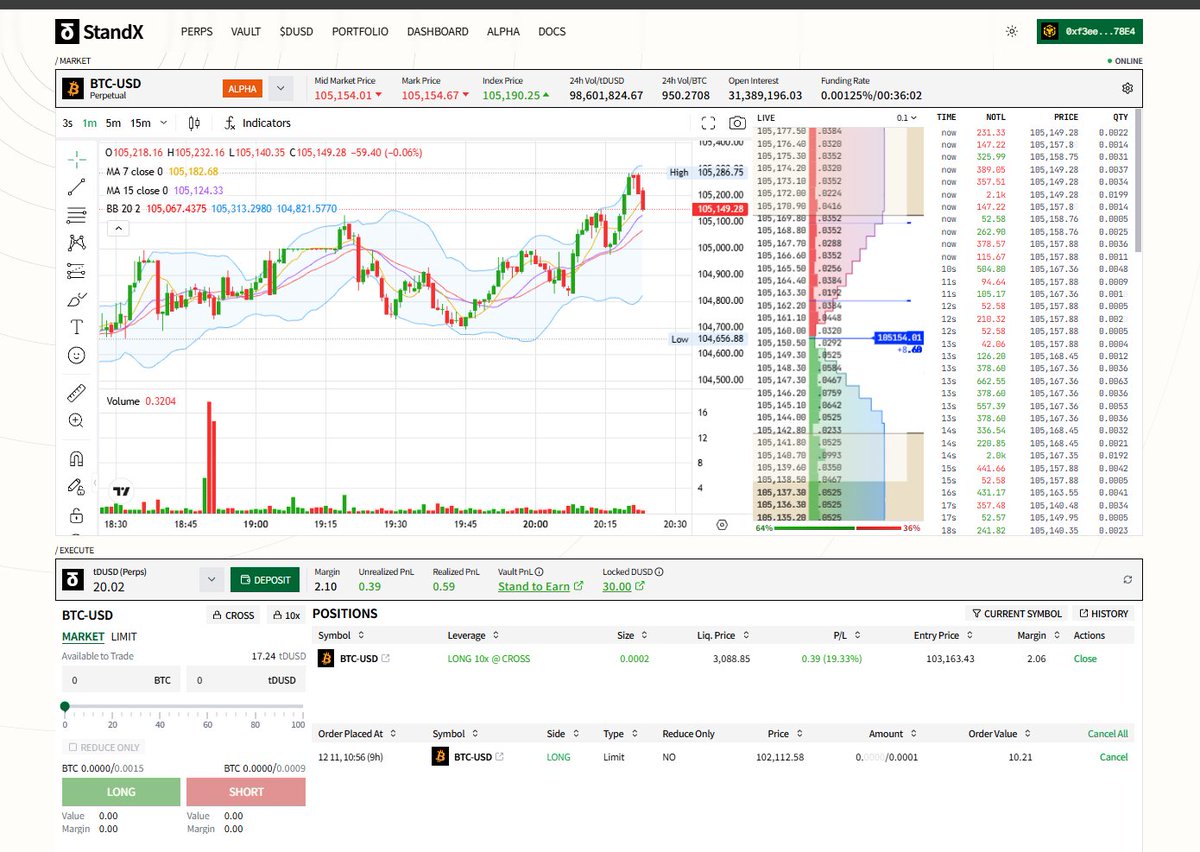Screen dimensions: 1200x852
Task: Switch to MARKET order tab
Action: (83, 636)
